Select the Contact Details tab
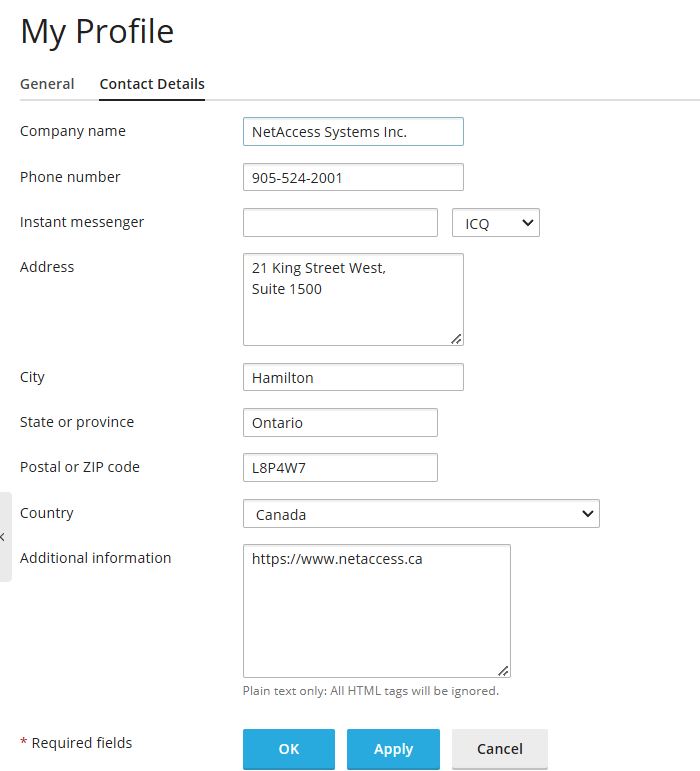 152,84
